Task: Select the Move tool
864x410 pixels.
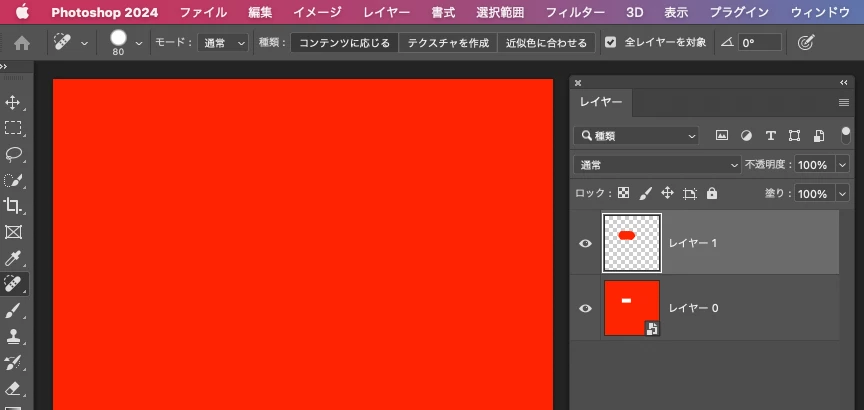Action: 13,102
